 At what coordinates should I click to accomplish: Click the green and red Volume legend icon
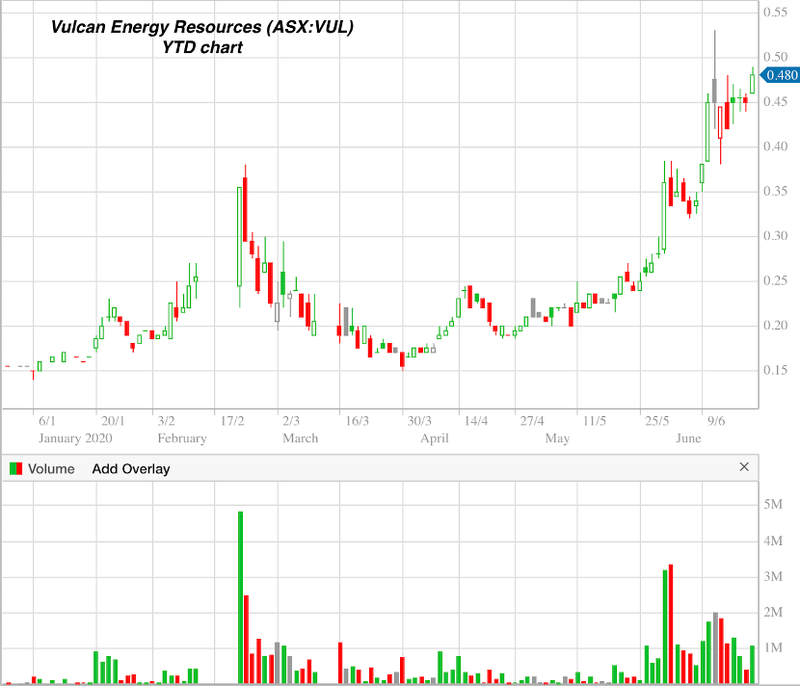[16, 469]
